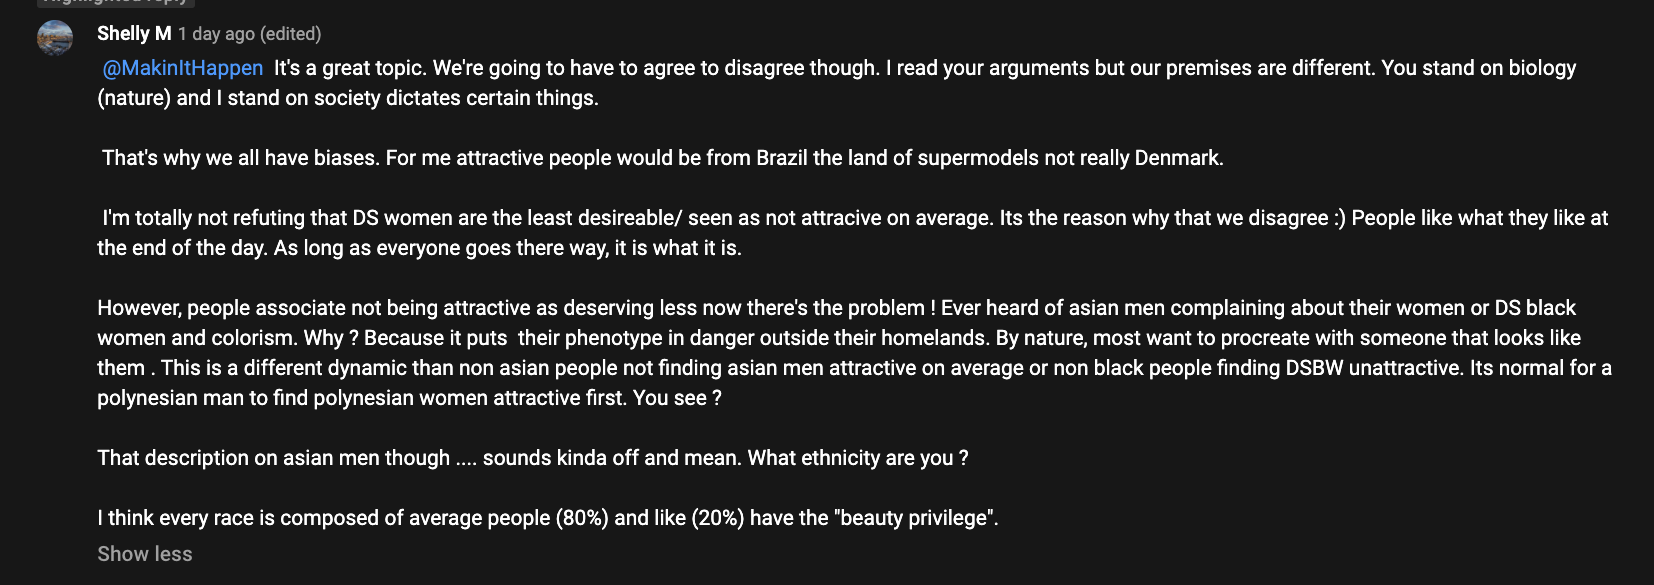This screenshot has width=1654, height=585.
Task: Click Shelly M's profile avatar
Action: click(x=55, y=38)
